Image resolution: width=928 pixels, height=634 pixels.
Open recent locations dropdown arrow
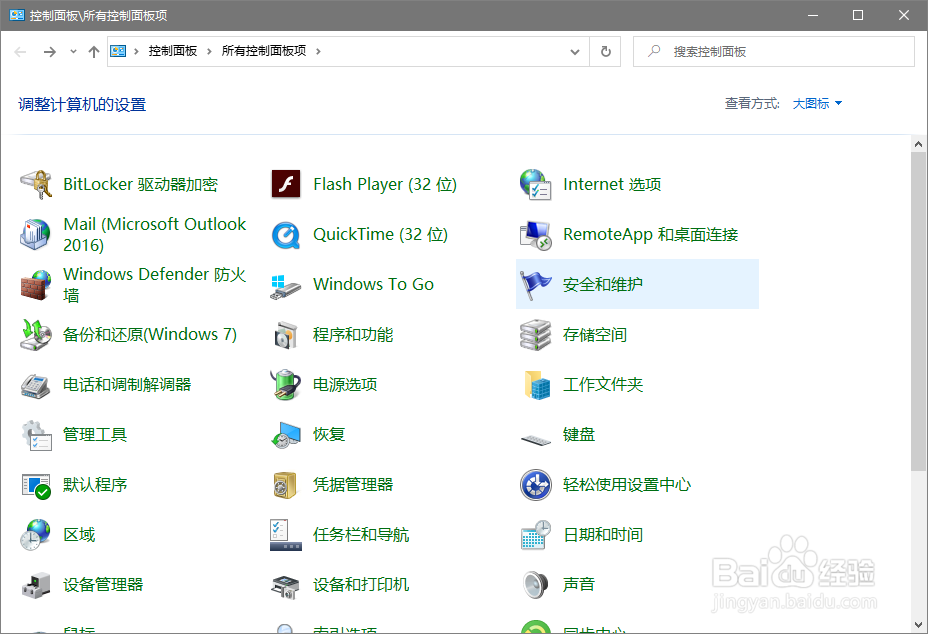(x=73, y=52)
